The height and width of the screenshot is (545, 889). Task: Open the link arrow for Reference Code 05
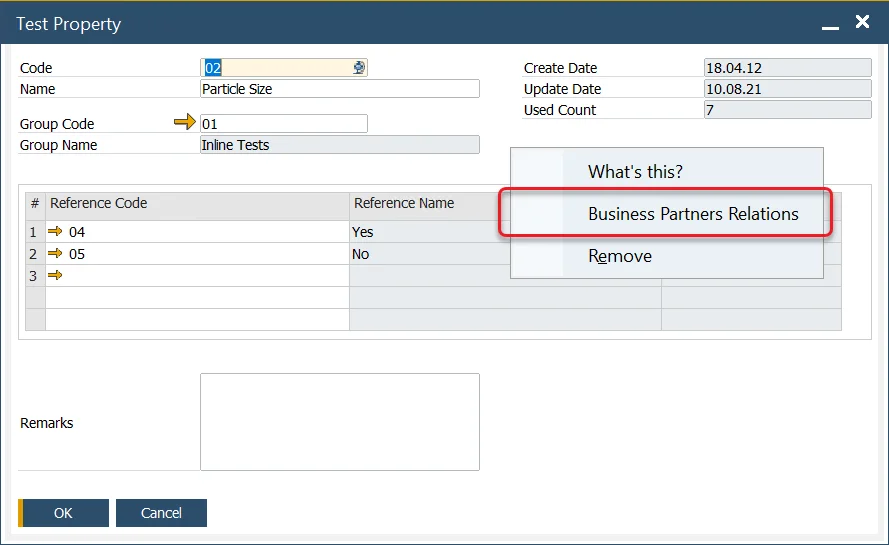(x=56, y=254)
